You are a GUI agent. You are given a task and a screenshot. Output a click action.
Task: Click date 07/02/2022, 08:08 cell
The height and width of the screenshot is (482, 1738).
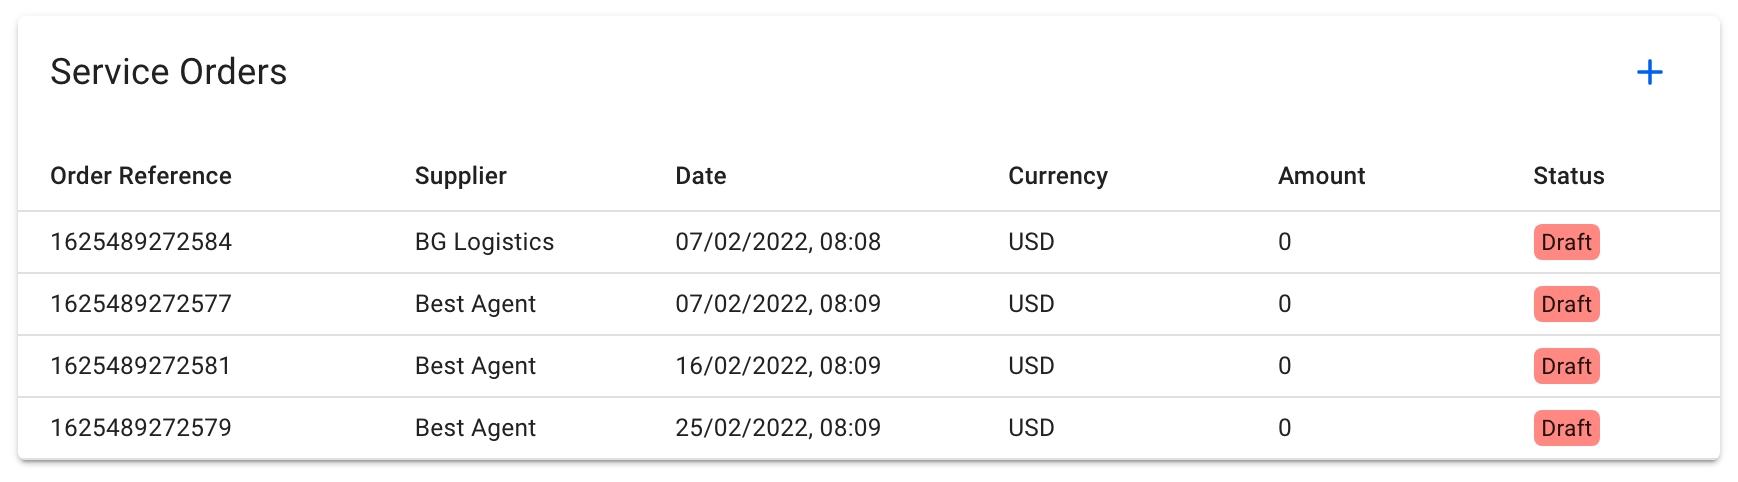[x=777, y=242]
